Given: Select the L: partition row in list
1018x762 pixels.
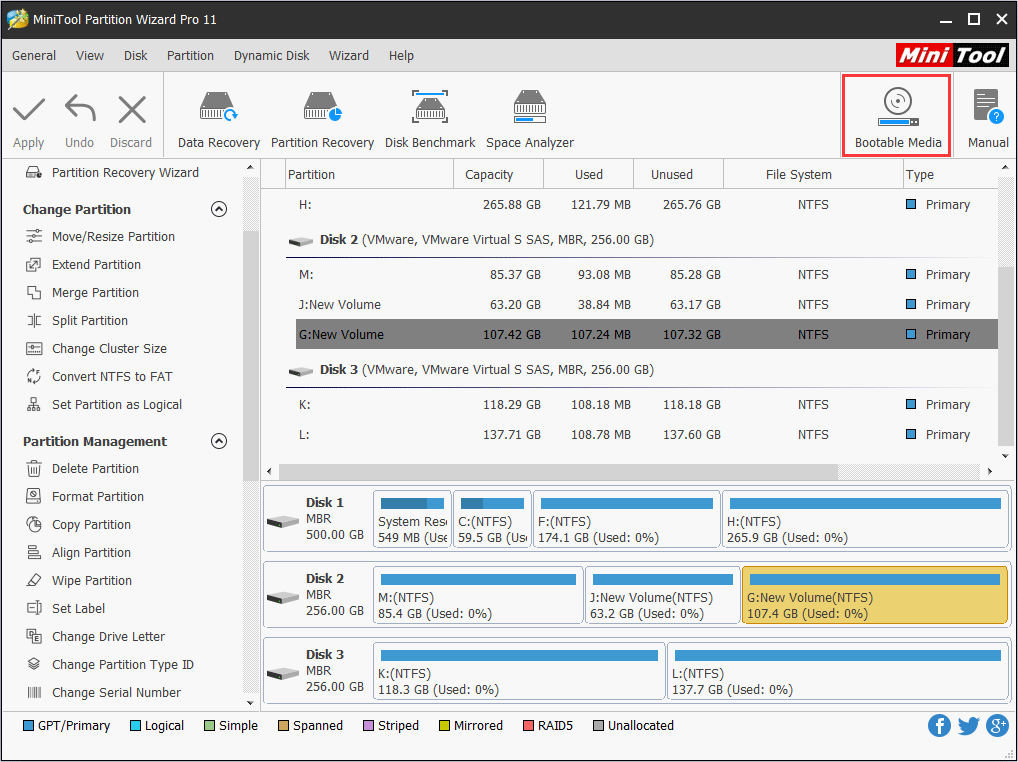Looking at the screenshot, I should [647, 434].
